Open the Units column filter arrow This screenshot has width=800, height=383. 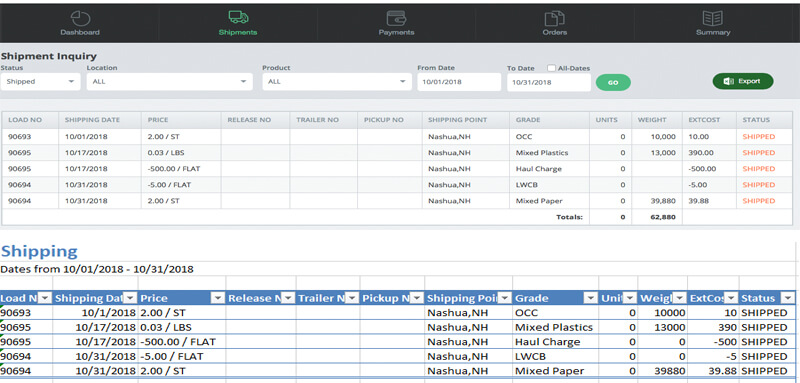click(630, 298)
